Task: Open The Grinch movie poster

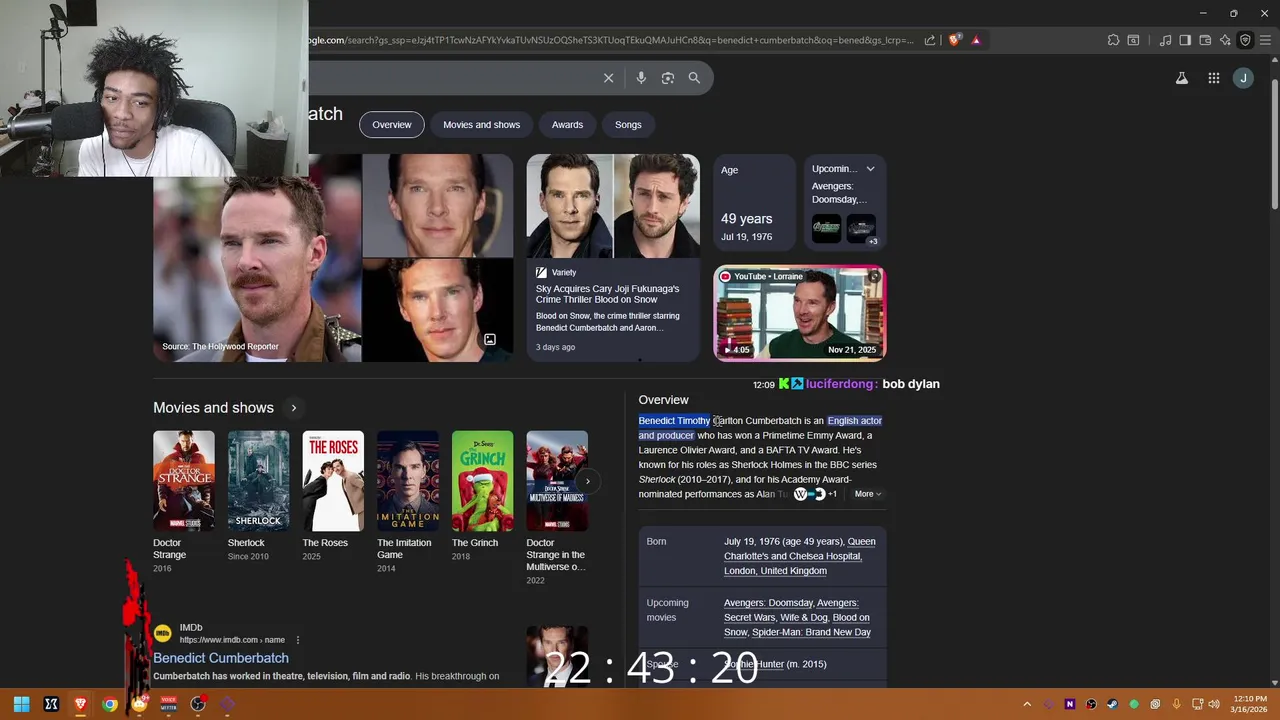Action: (x=482, y=481)
